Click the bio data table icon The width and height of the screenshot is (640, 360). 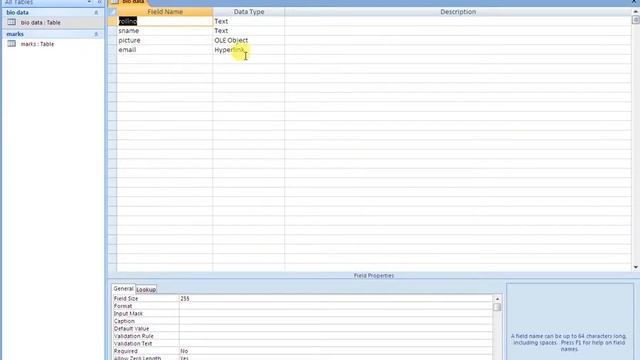11,22
